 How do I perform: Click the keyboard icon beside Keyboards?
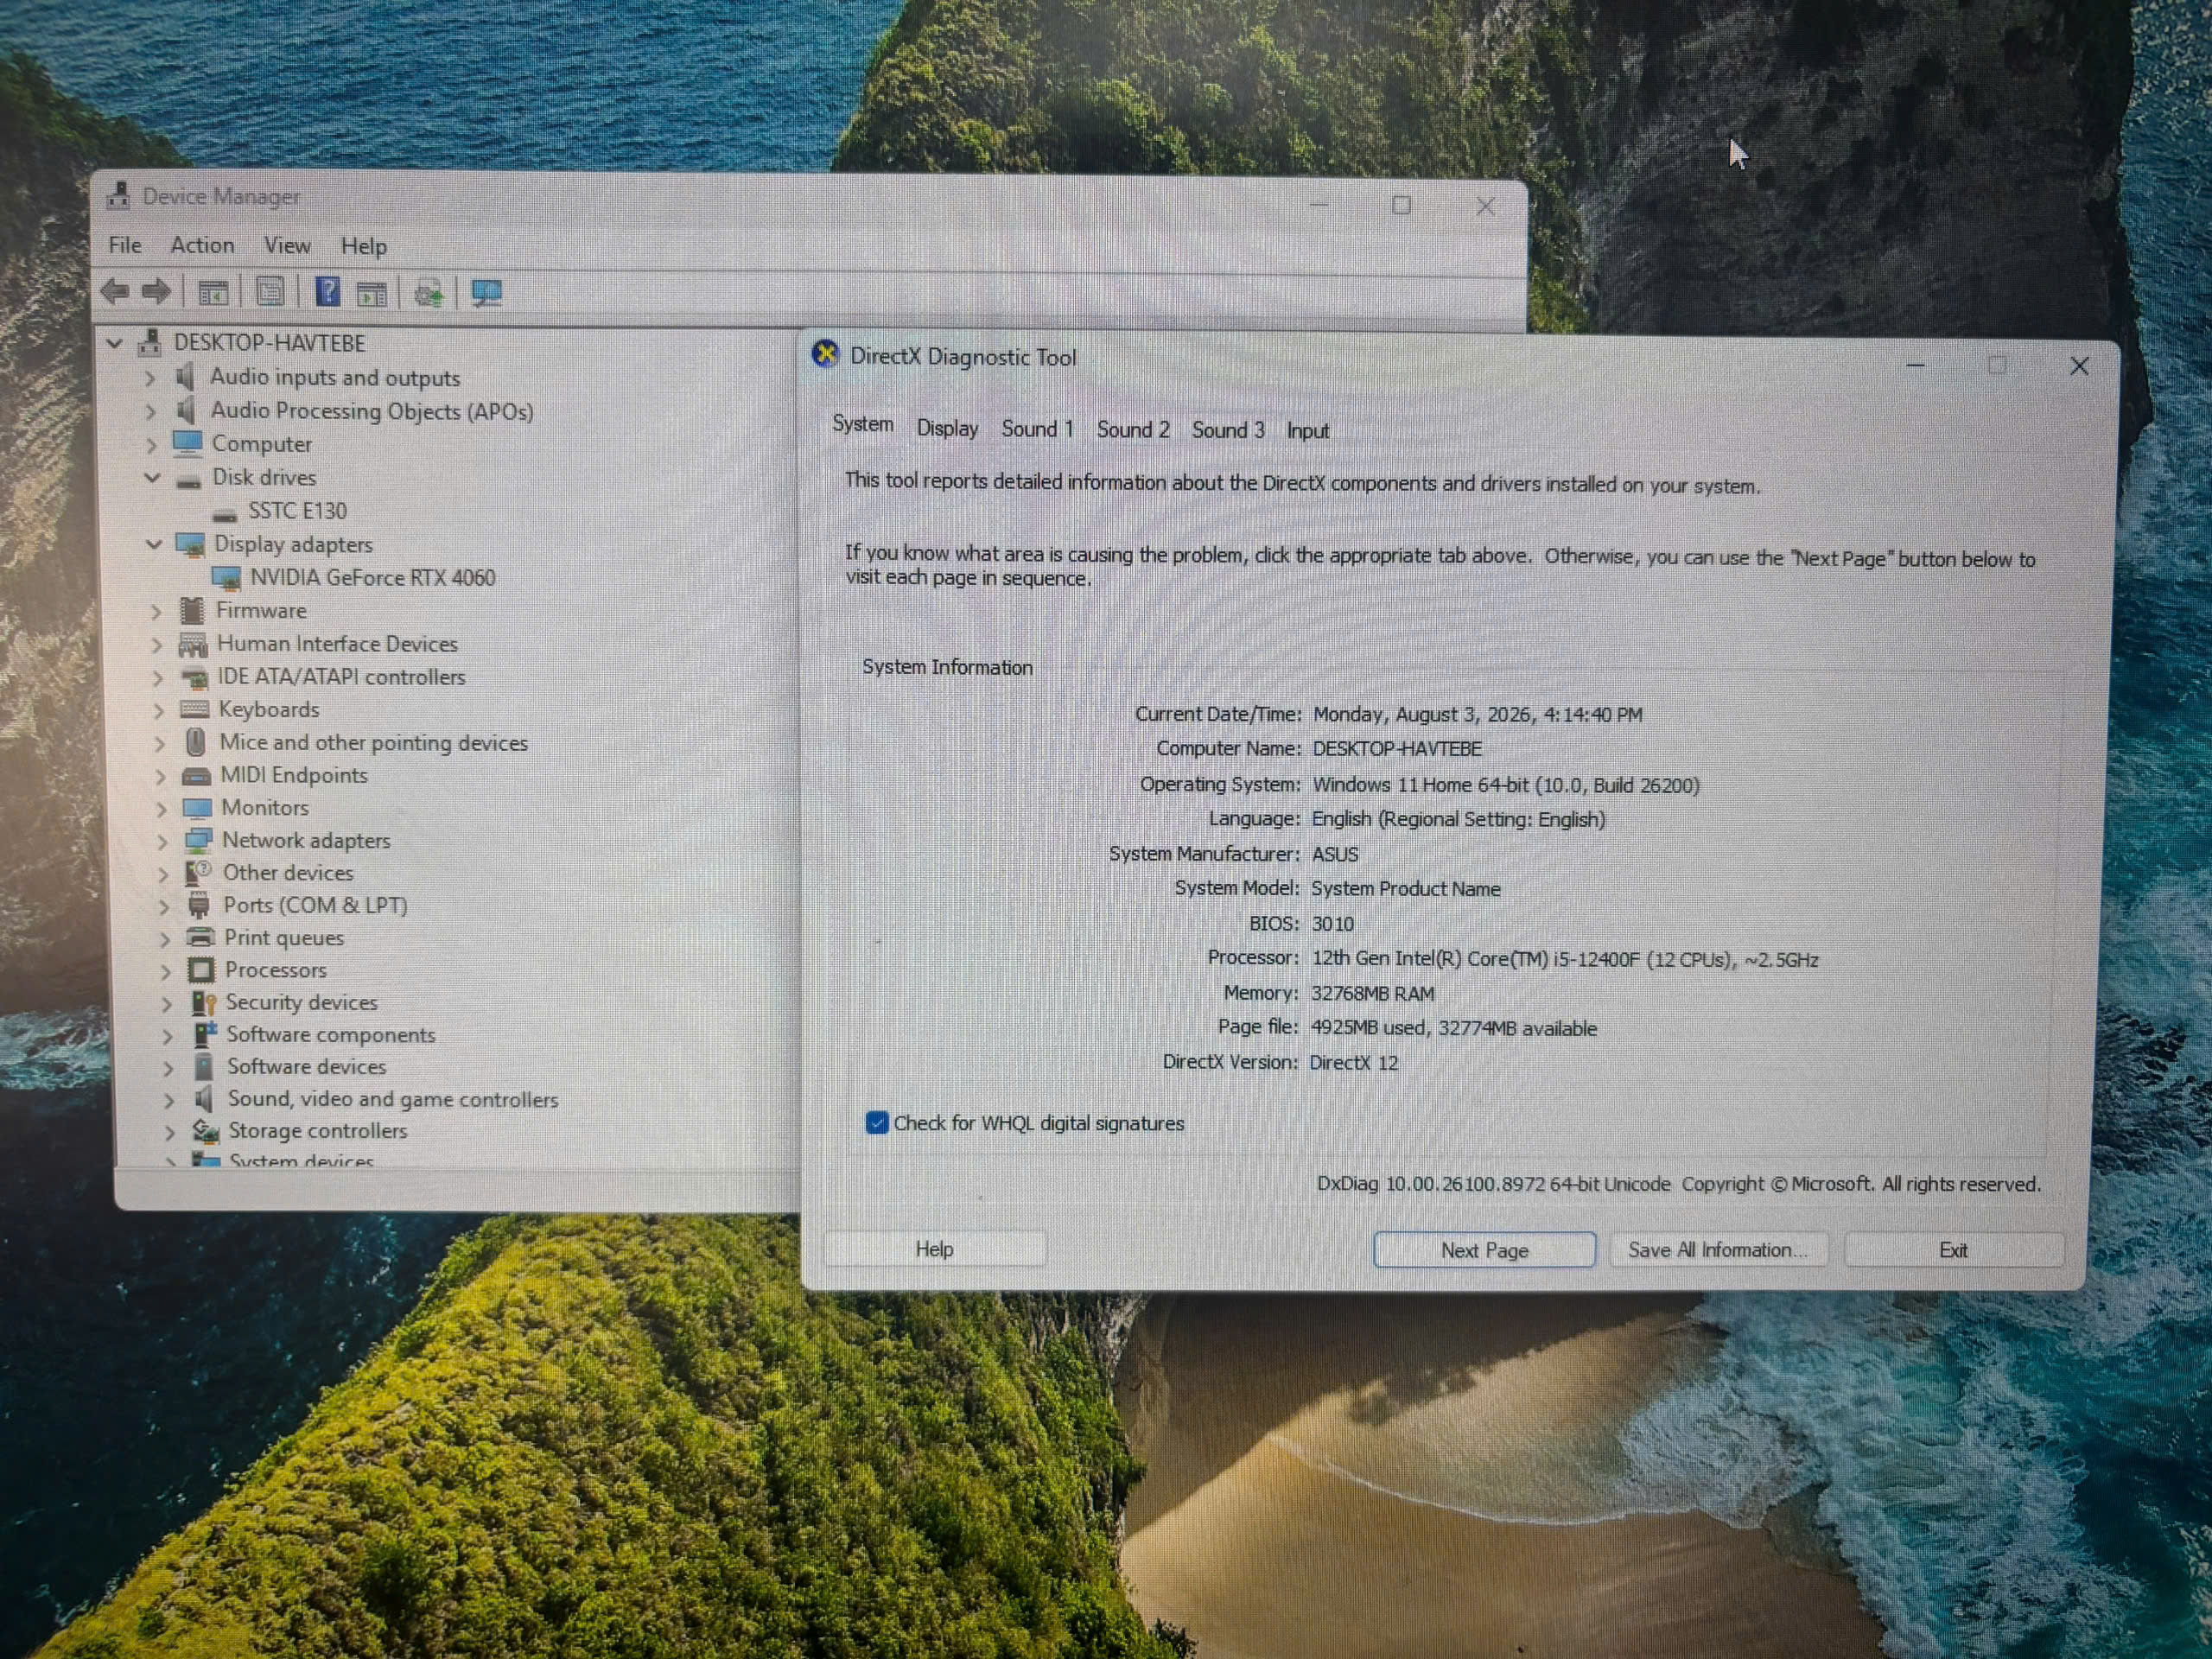[194, 709]
